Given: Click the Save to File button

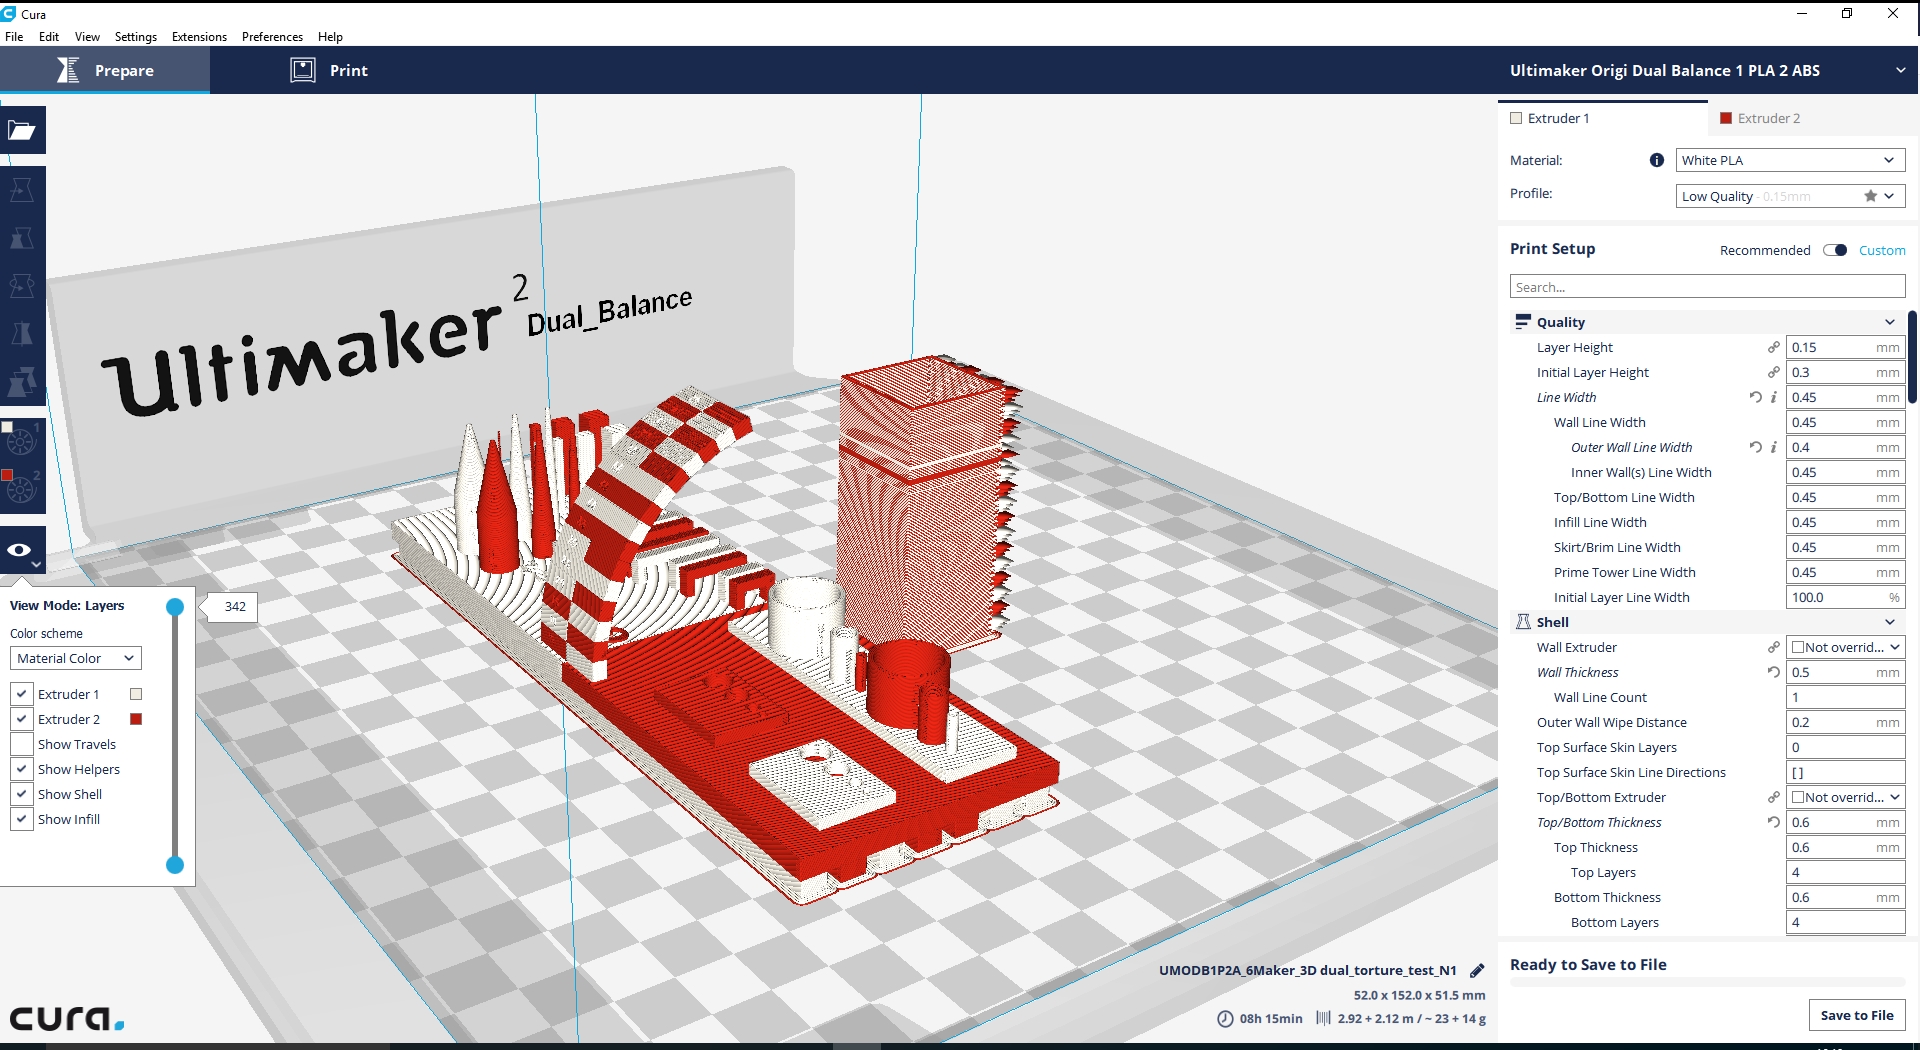Looking at the screenshot, I should coord(1857,1015).
